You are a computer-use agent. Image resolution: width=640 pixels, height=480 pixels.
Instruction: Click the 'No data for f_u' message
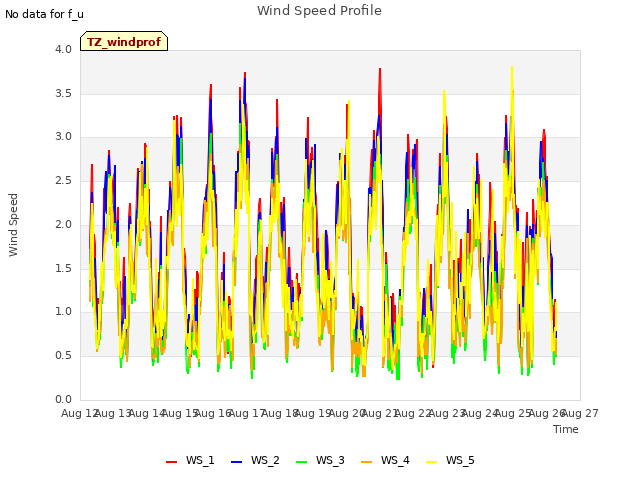44,14
